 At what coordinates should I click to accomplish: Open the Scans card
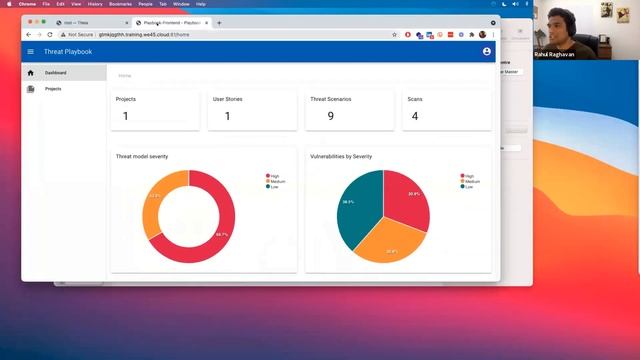pyautogui.click(x=447, y=110)
